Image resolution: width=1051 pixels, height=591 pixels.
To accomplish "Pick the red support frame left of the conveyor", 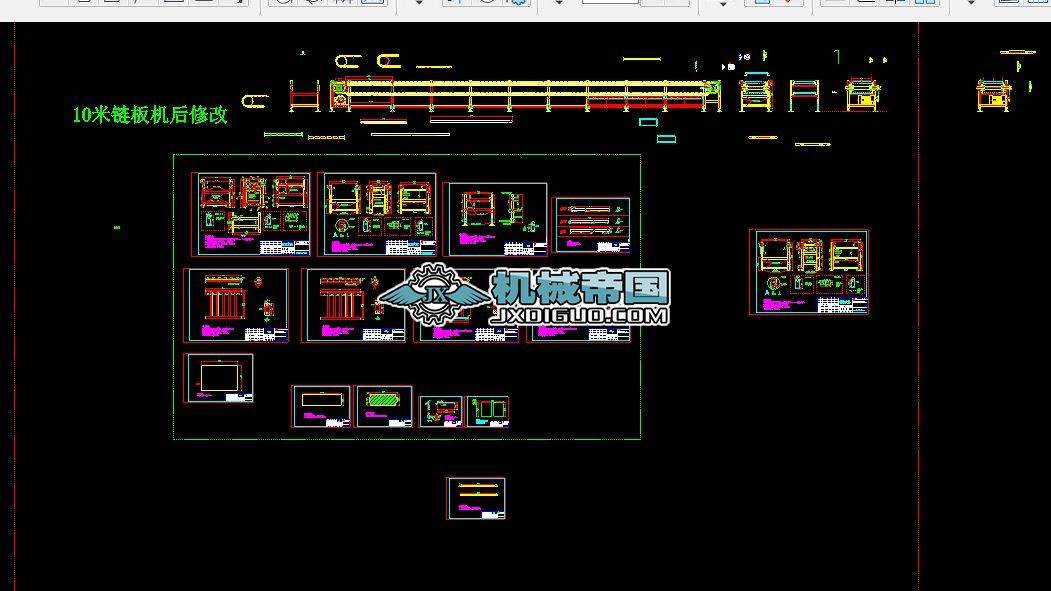I will pyautogui.click(x=304, y=95).
